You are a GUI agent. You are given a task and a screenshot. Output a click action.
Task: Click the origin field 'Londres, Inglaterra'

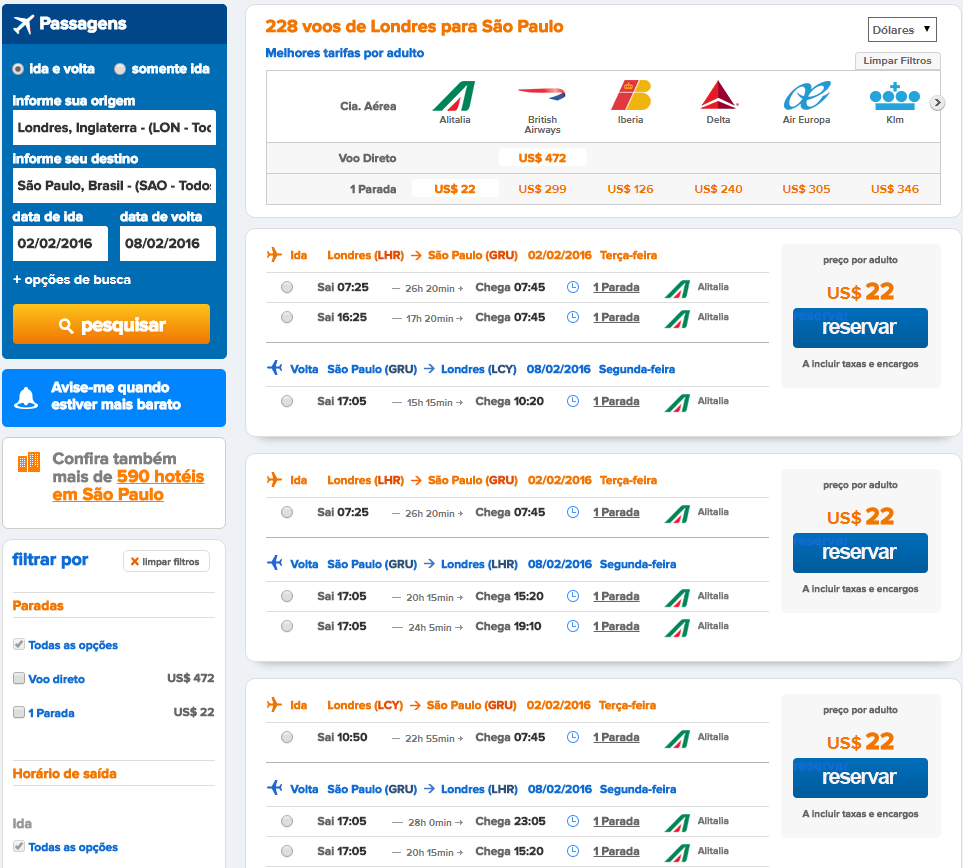click(x=114, y=127)
